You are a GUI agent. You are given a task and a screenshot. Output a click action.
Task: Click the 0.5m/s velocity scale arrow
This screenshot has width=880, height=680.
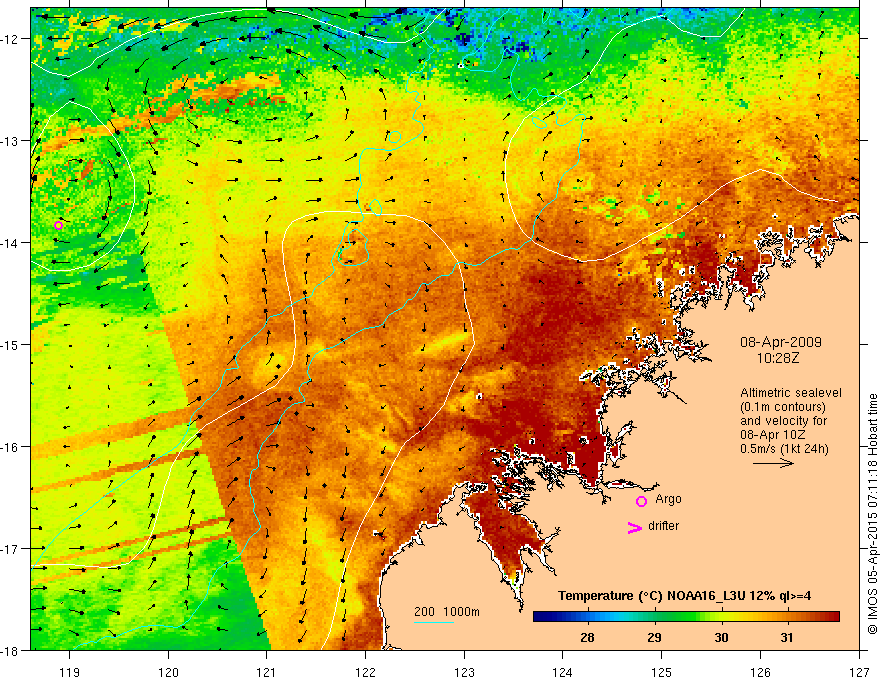[x=773, y=463]
